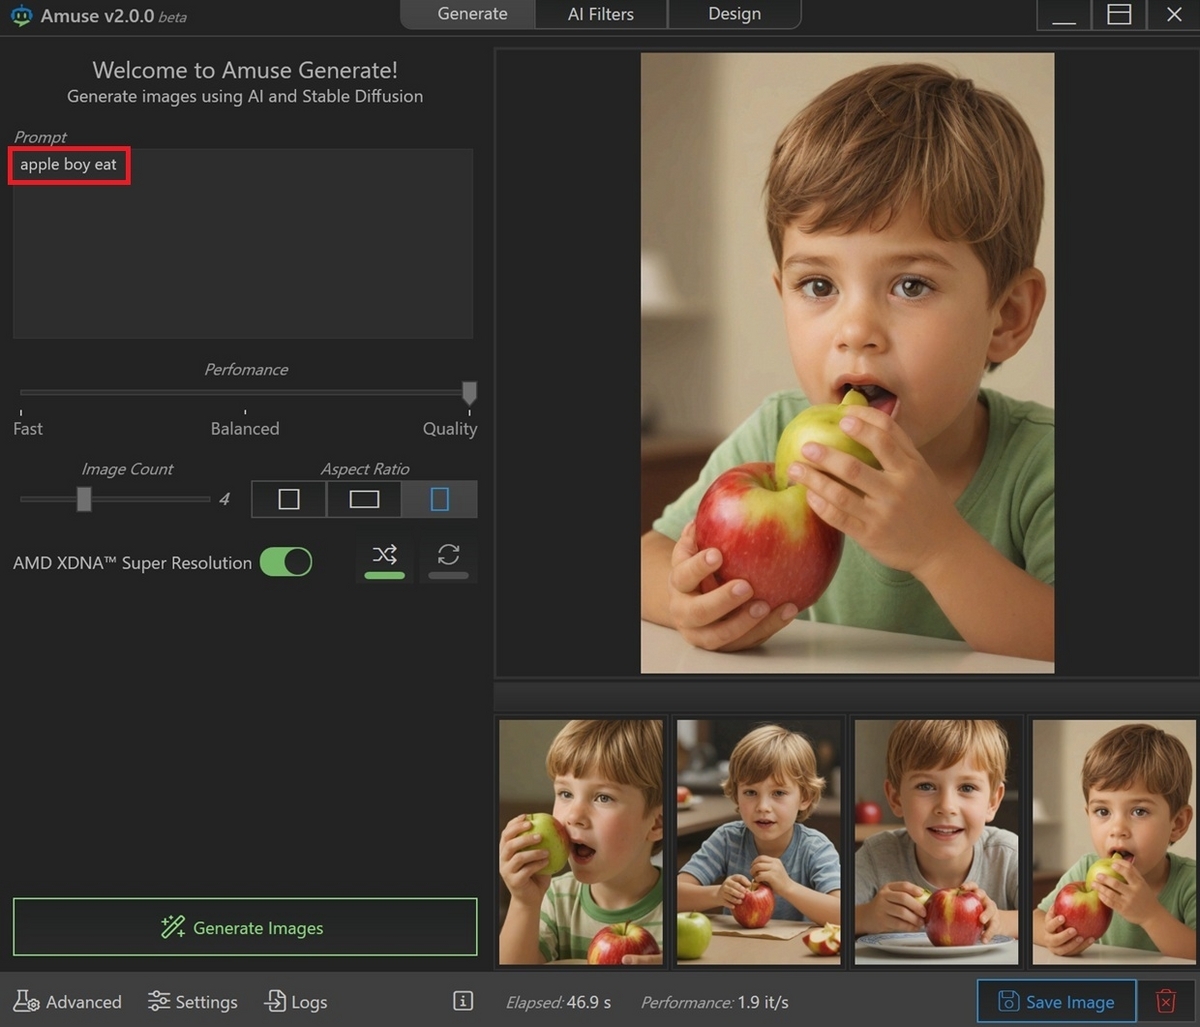This screenshot has width=1200, height=1027.
Task: Select the portrait aspect ratio
Action: 439,499
